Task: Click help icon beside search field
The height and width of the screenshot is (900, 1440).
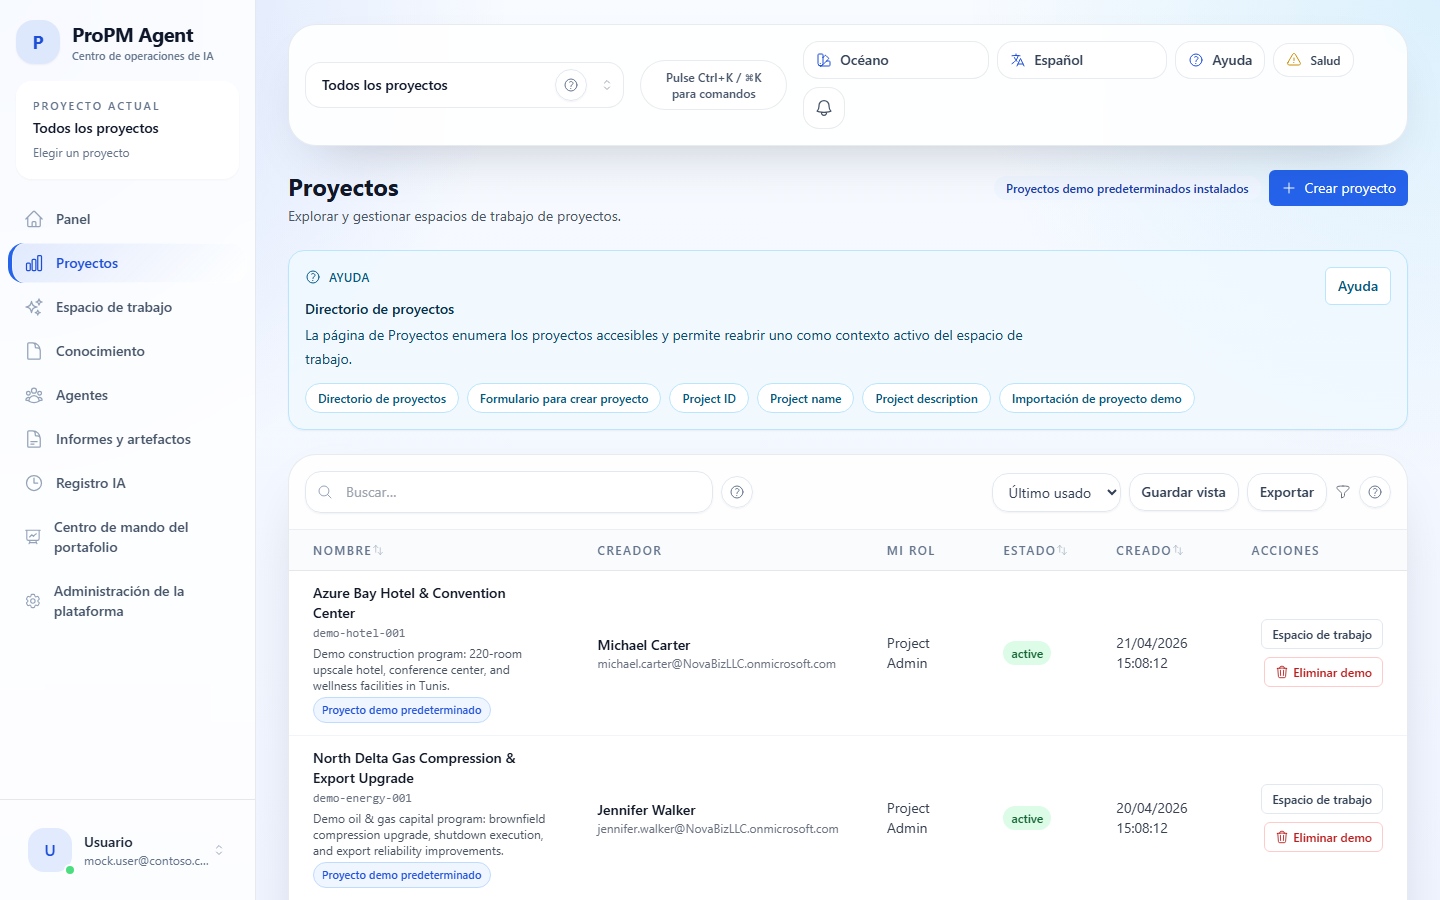Action: 737,492
